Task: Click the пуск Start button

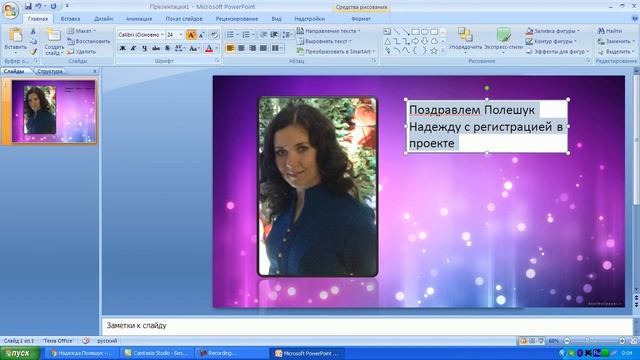Action: 20,353
